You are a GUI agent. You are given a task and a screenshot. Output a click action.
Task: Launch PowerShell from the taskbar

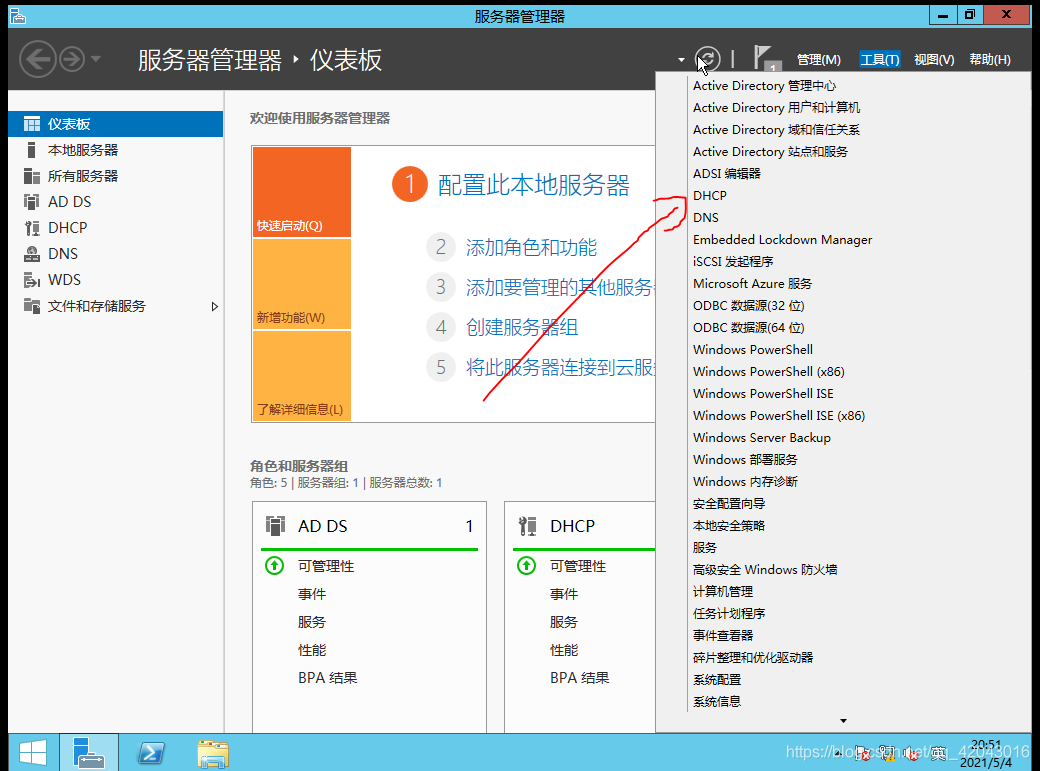151,752
